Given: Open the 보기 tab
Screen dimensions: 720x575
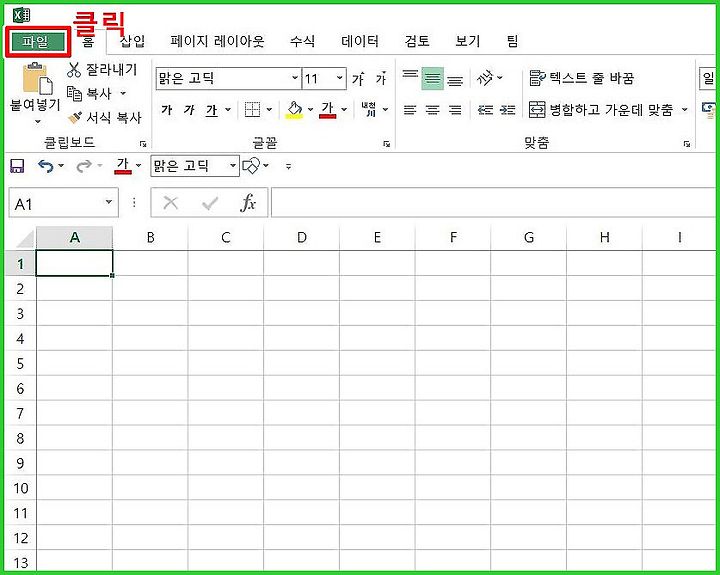Looking at the screenshot, I should (x=467, y=41).
